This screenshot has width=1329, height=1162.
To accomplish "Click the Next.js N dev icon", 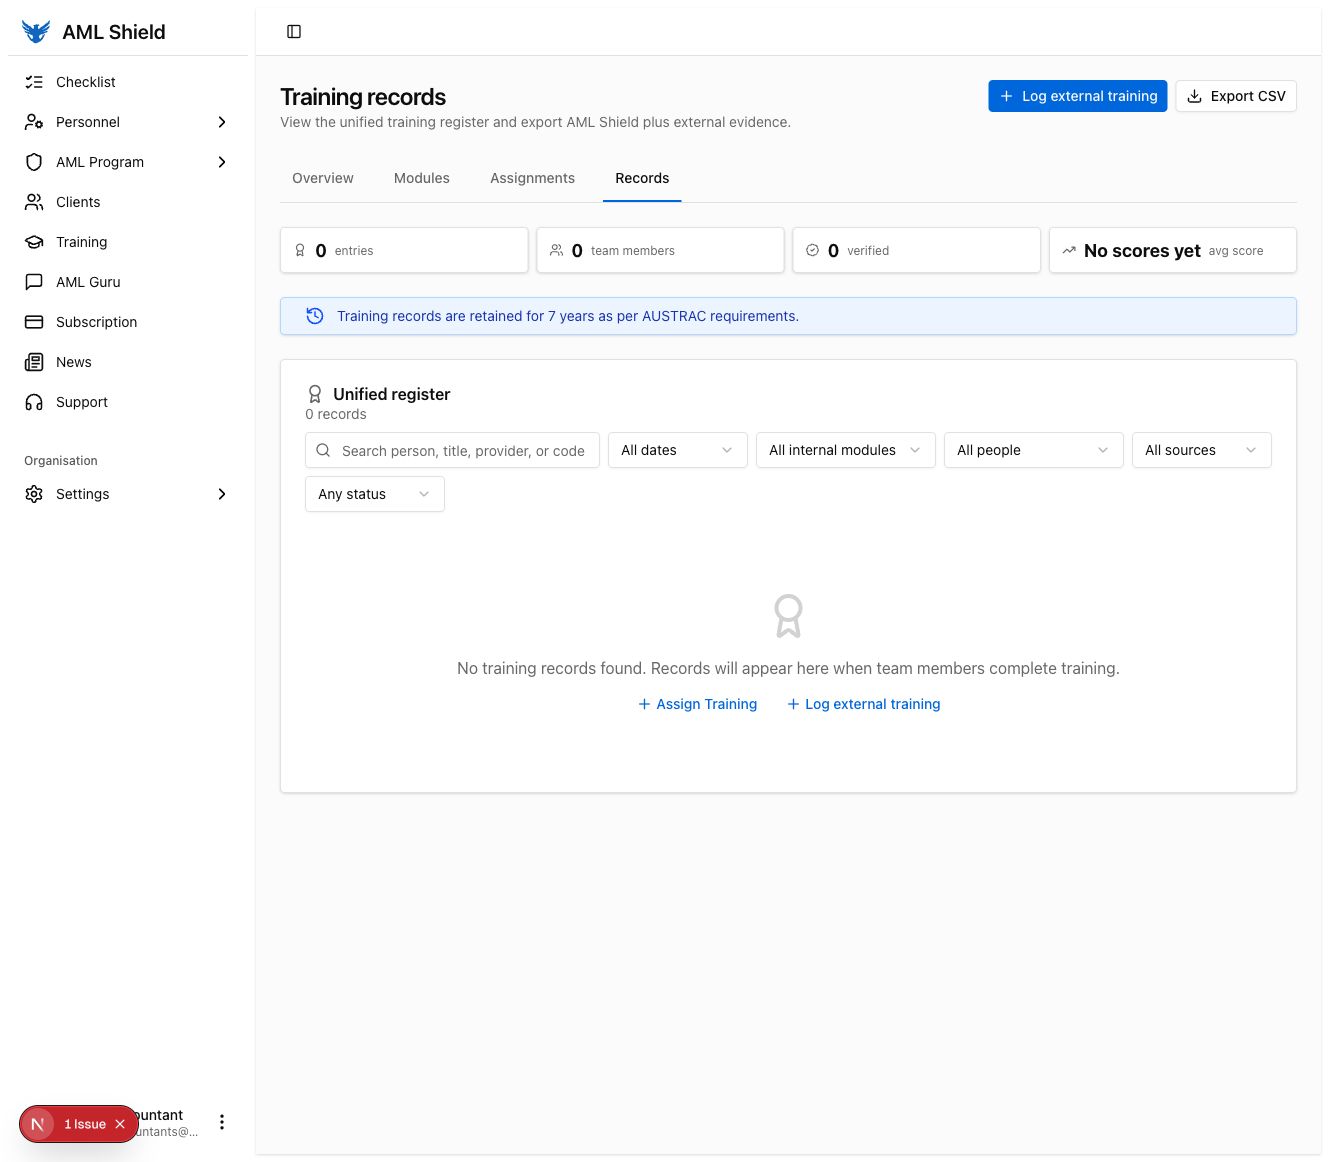I will [x=38, y=1124].
